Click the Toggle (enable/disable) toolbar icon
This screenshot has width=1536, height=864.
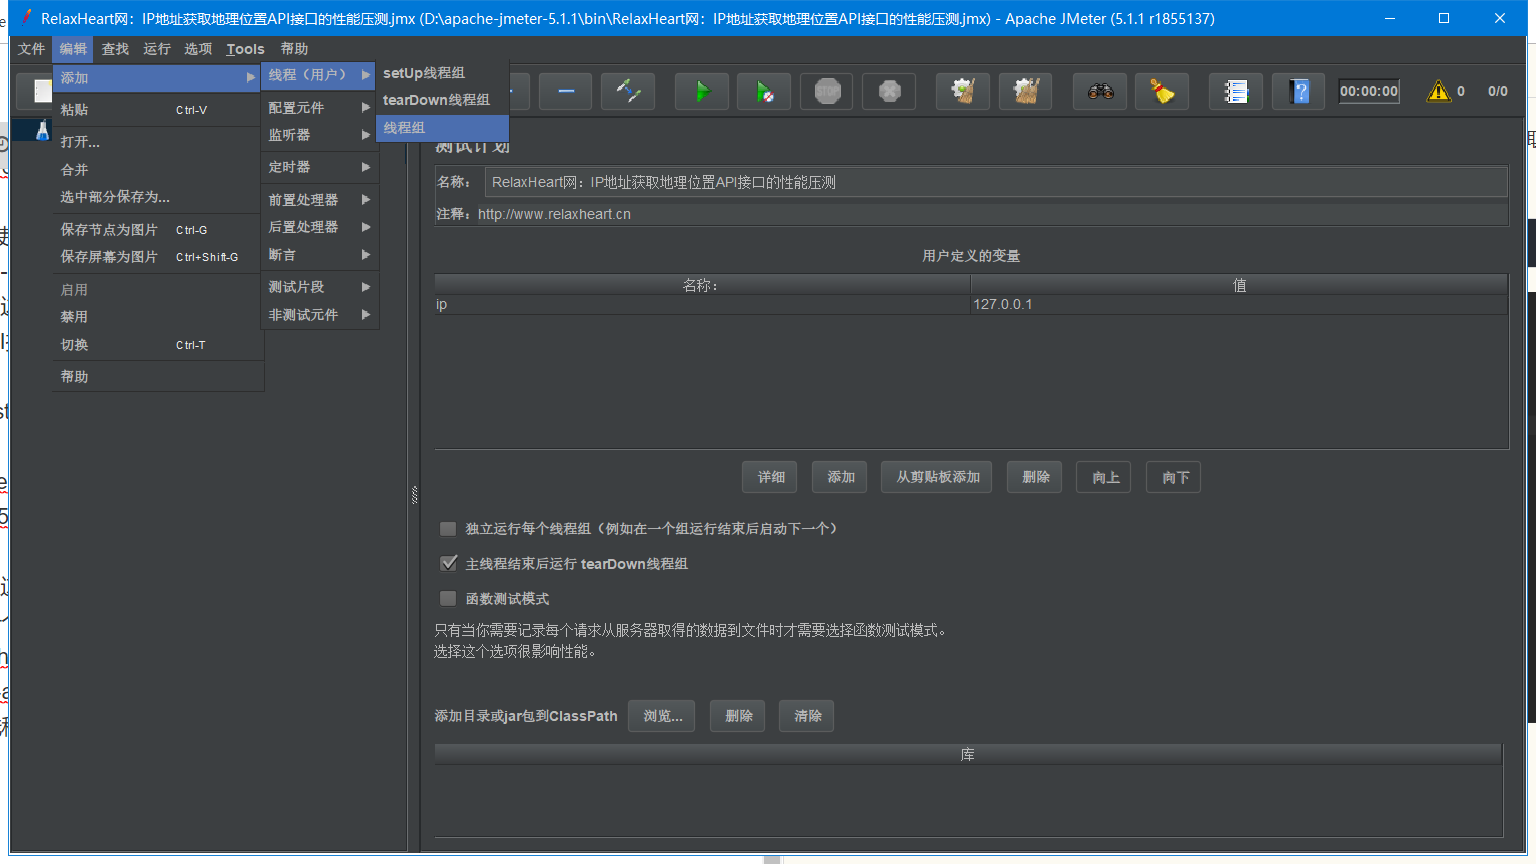click(x=628, y=91)
